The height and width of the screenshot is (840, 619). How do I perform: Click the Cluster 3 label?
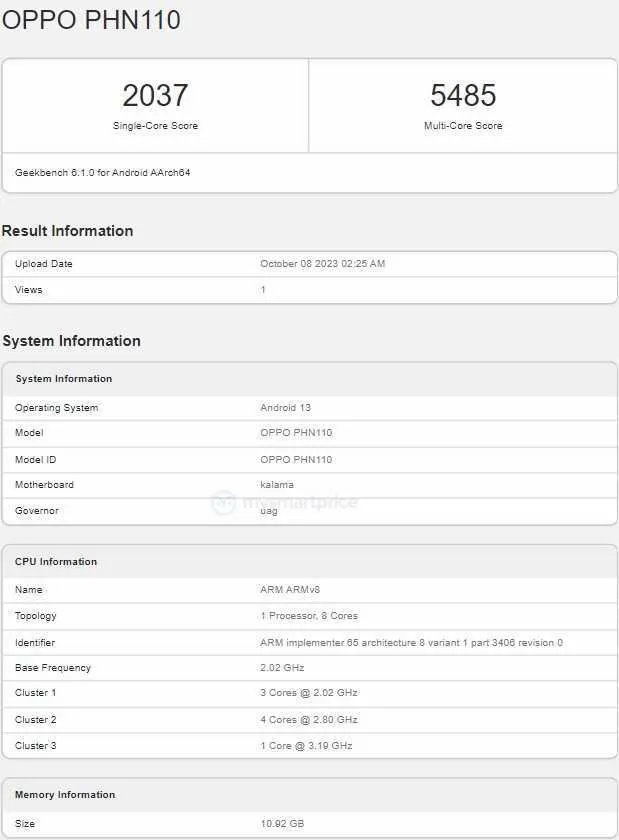tap(35, 746)
